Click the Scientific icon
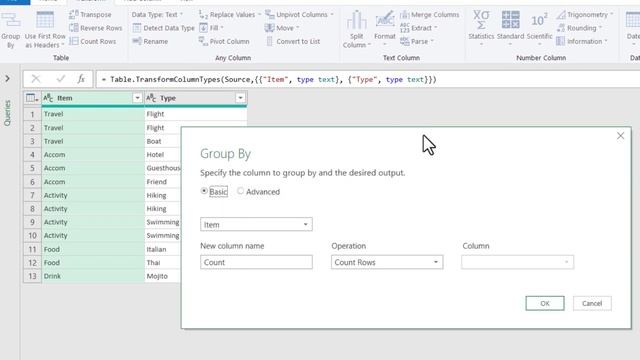640x360 pixels. point(539,20)
